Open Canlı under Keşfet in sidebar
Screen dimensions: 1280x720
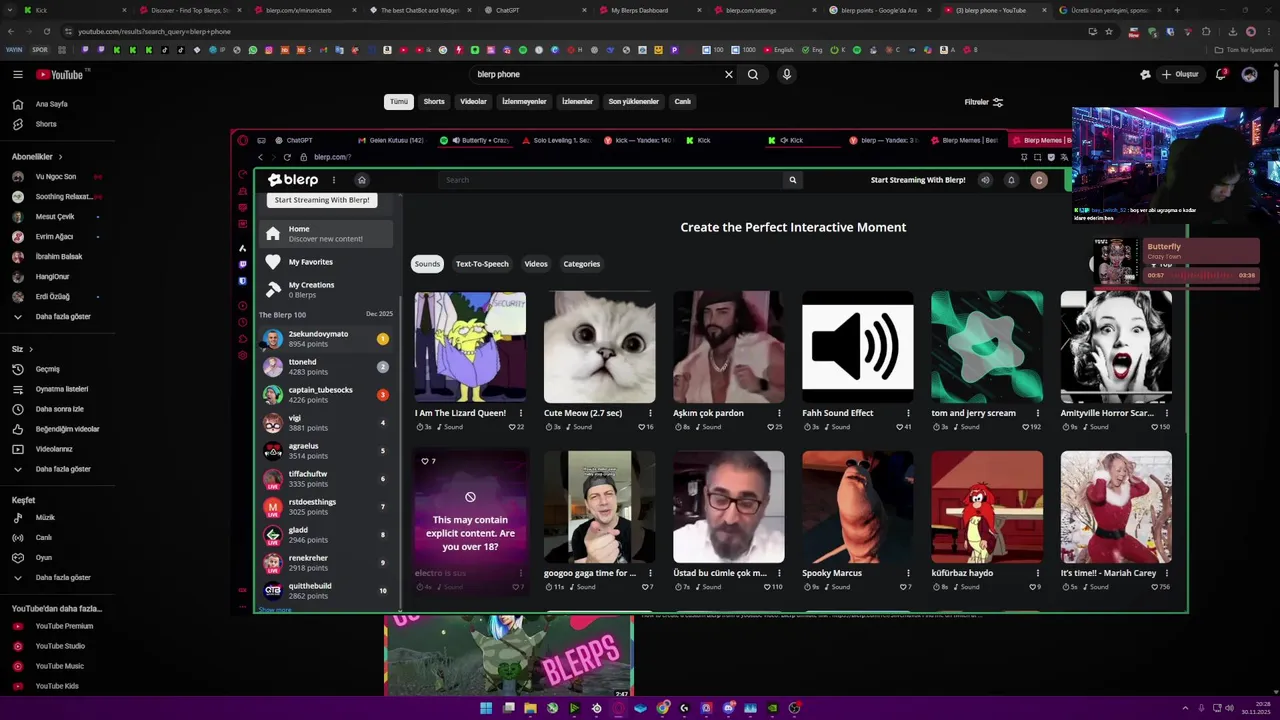pos(44,538)
